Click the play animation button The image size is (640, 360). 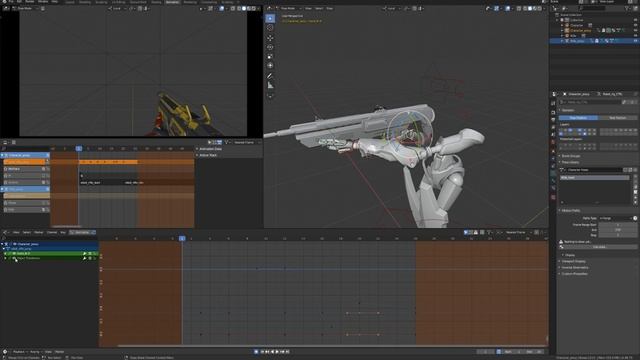point(277,351)
